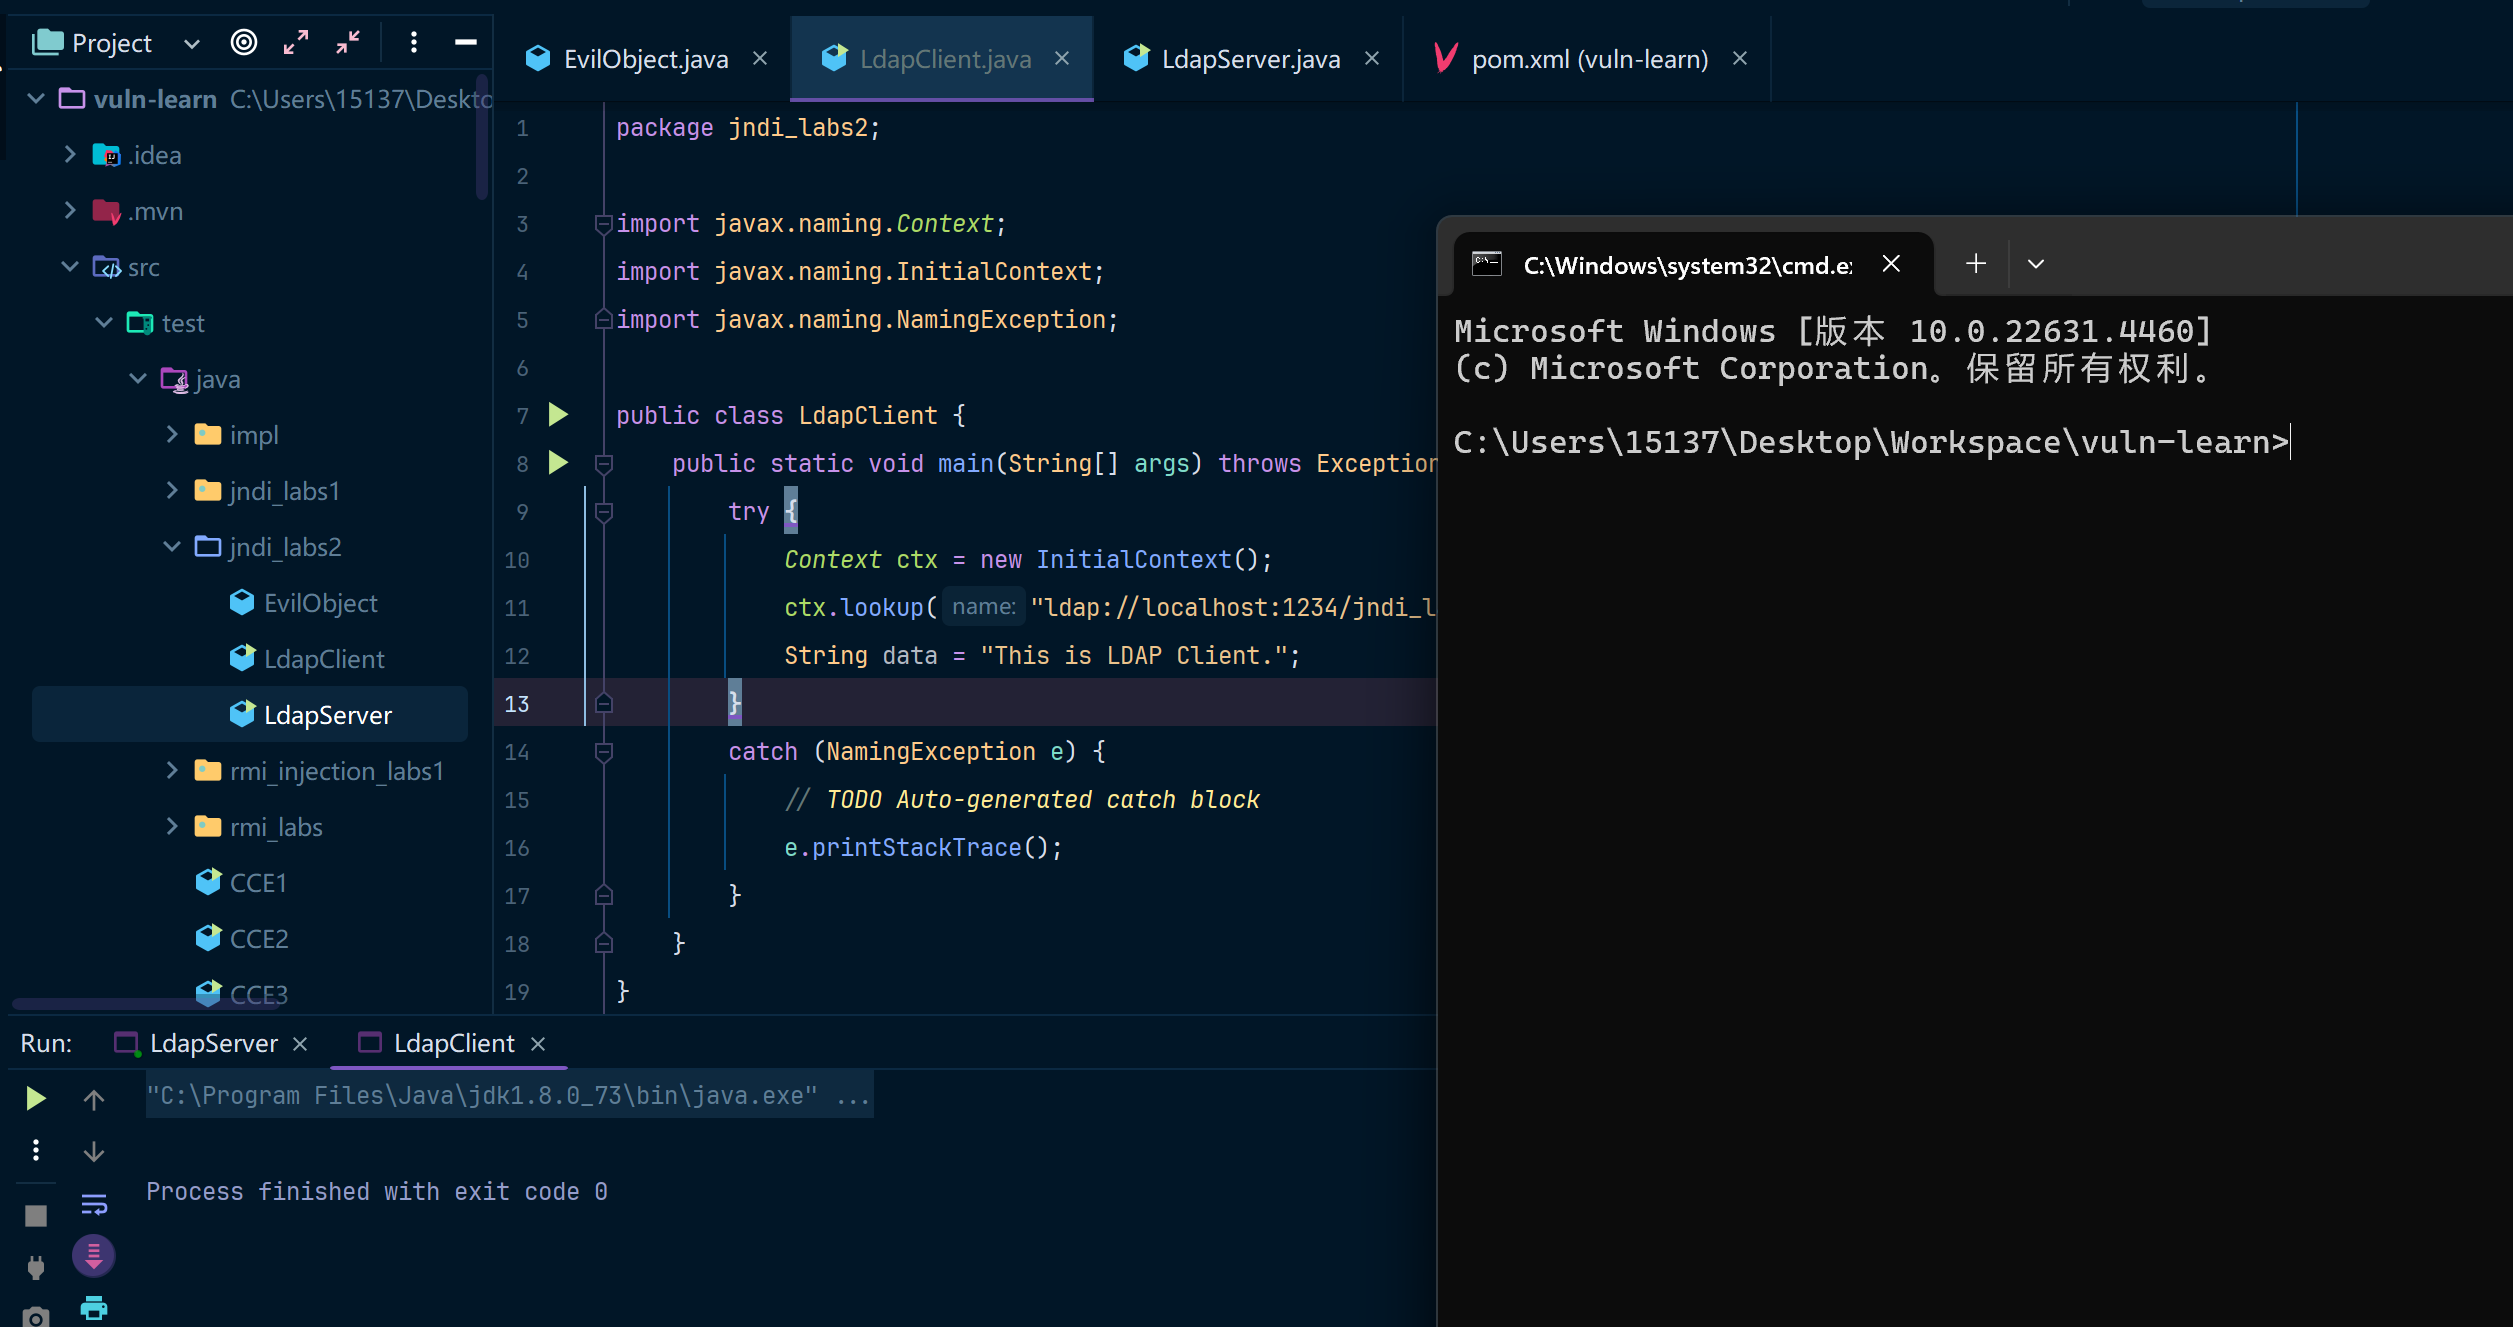Click the Collapse All icon in Project panel

coord(348,42)
